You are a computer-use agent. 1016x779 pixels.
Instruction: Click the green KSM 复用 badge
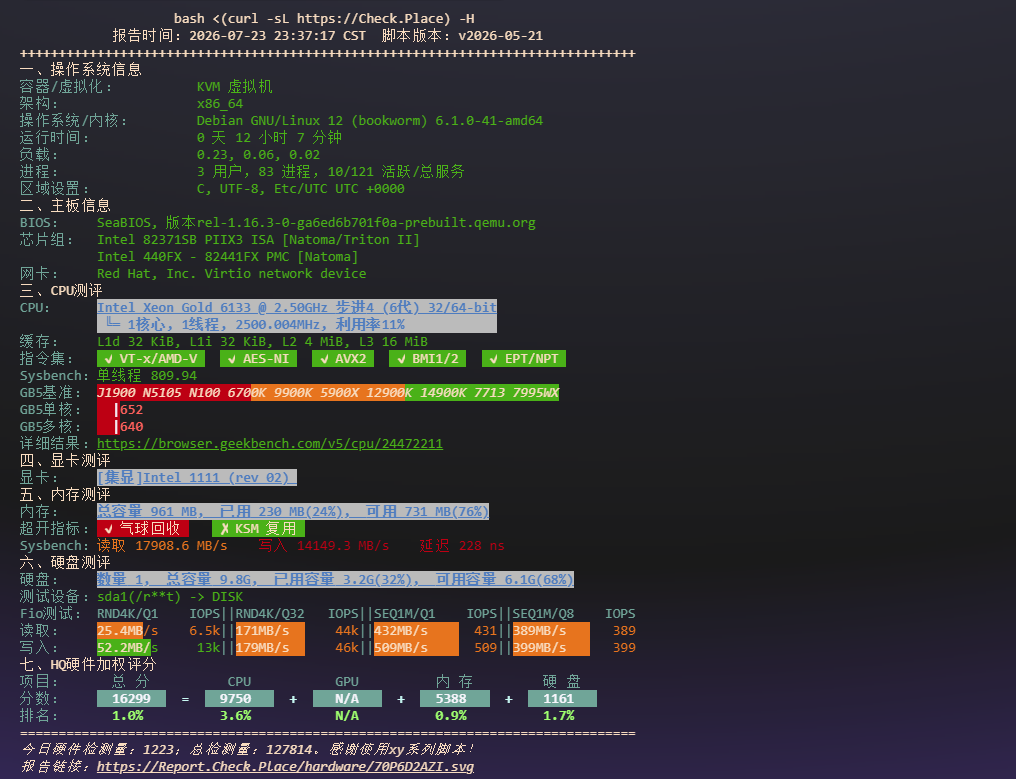click(259, 529)
